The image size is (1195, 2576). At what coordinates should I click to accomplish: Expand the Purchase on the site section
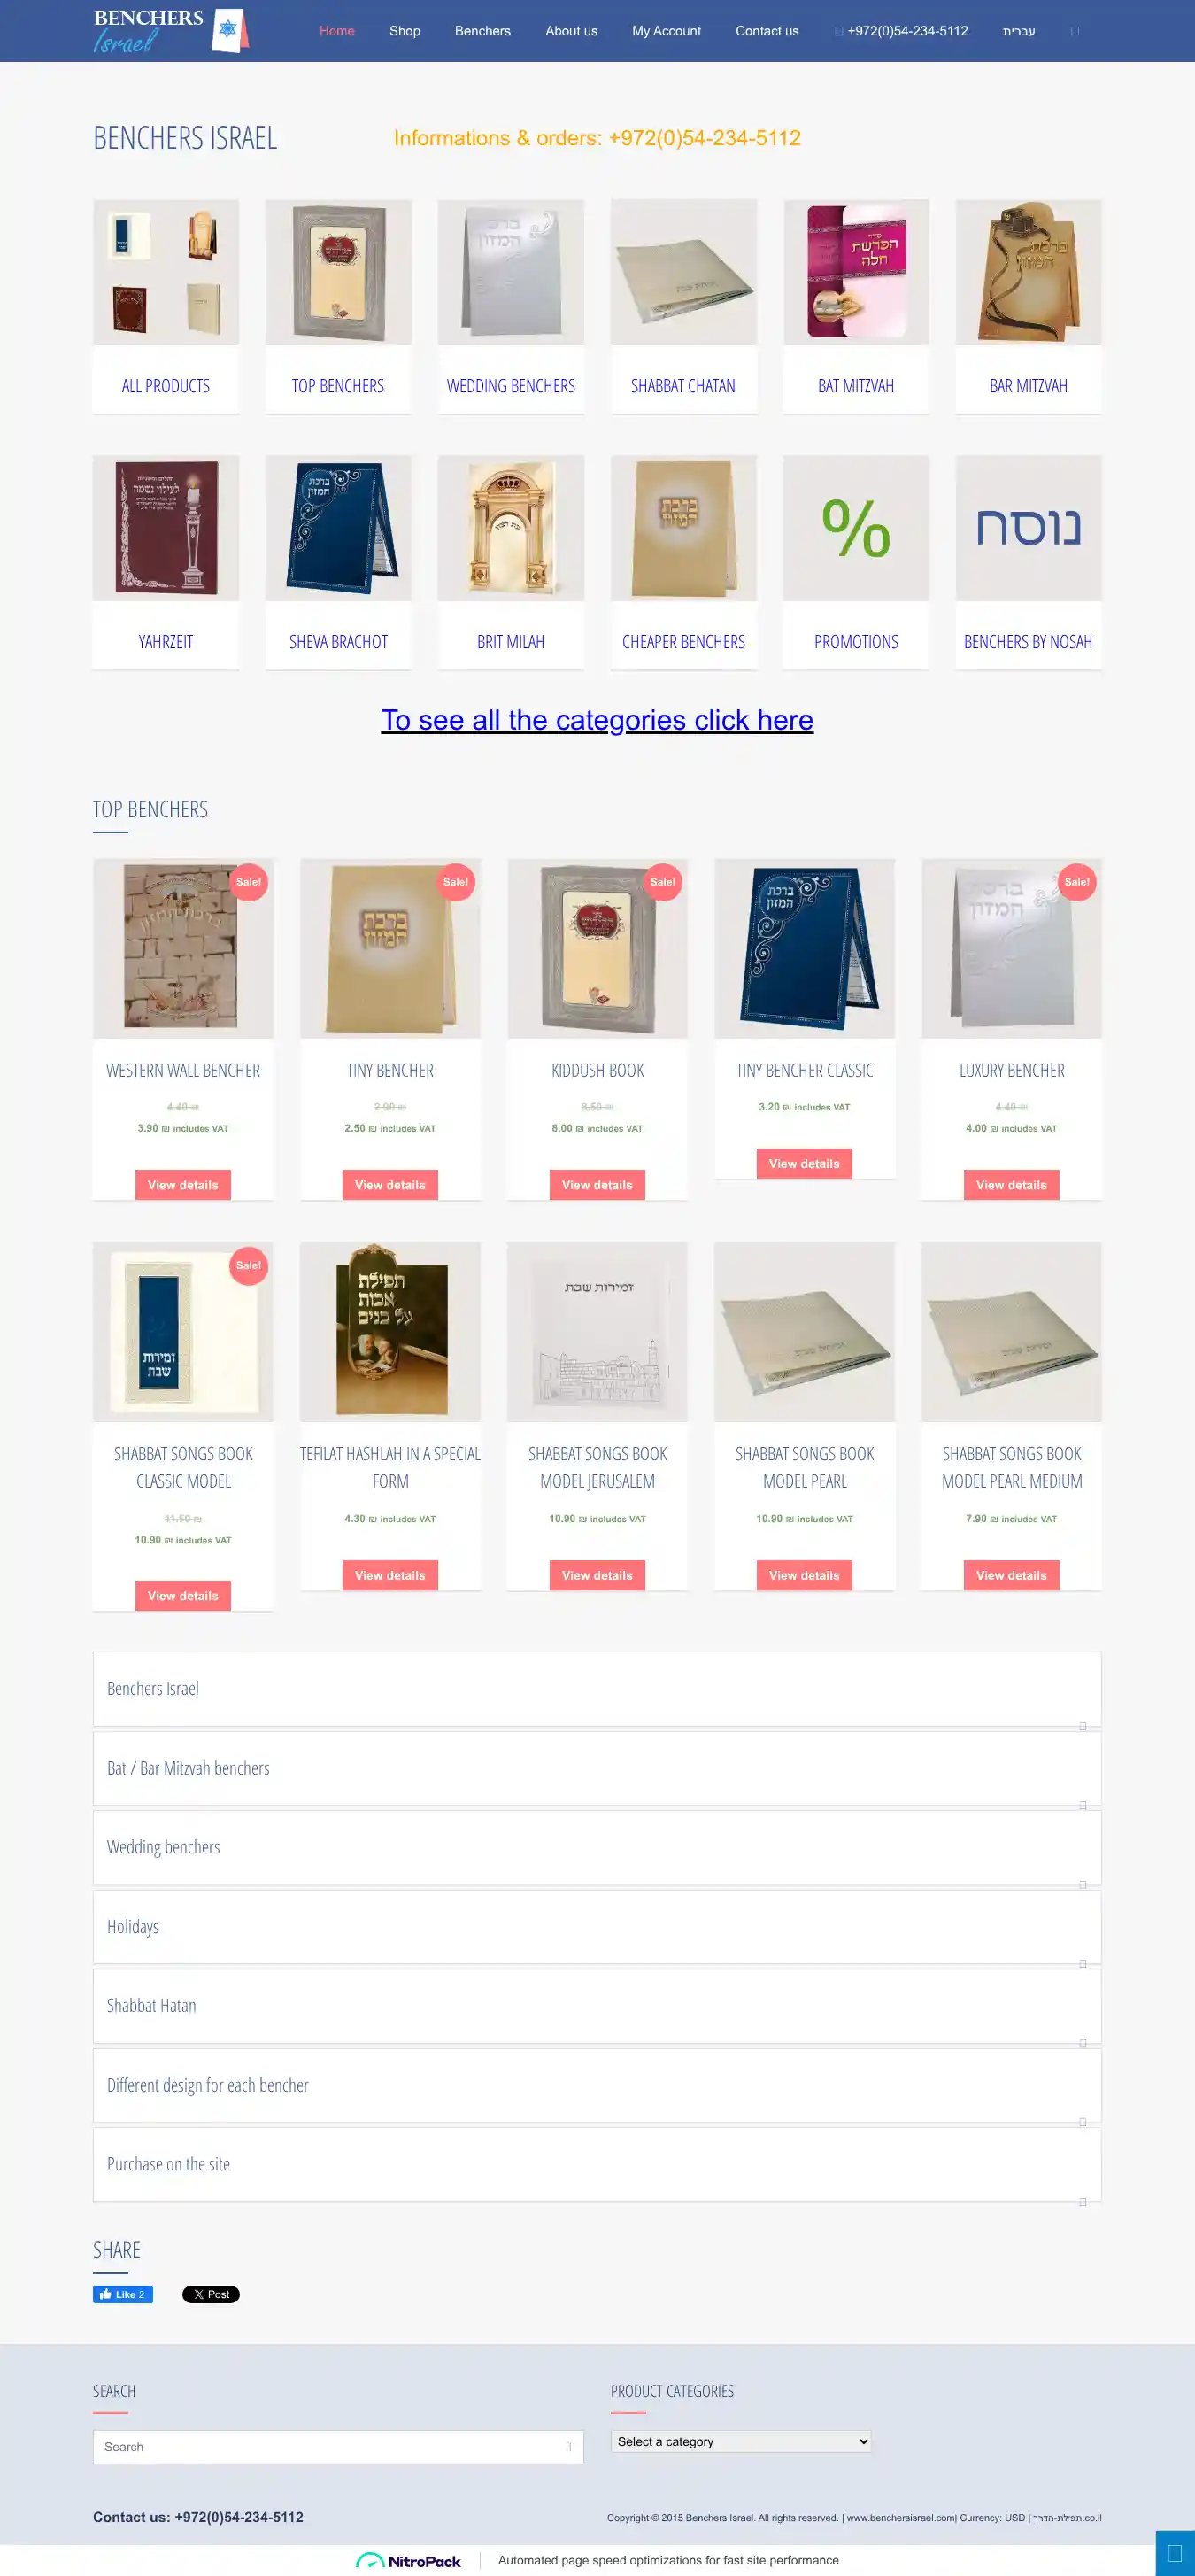click(x=597, y=2164)
